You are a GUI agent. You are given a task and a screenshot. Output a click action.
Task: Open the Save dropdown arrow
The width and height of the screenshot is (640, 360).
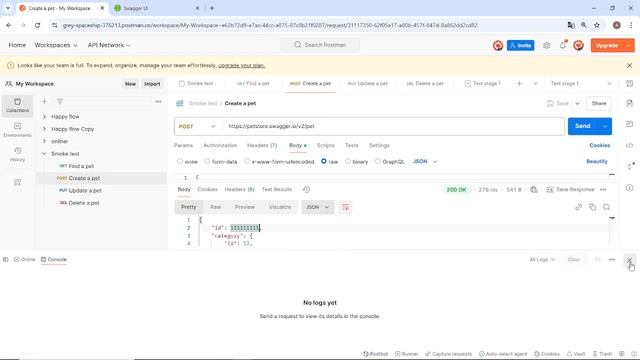pos(577,104)
